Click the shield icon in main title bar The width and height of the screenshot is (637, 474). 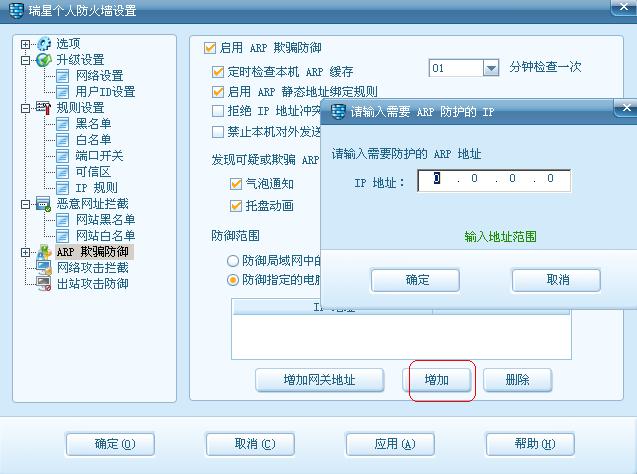[x=16, y=11]
